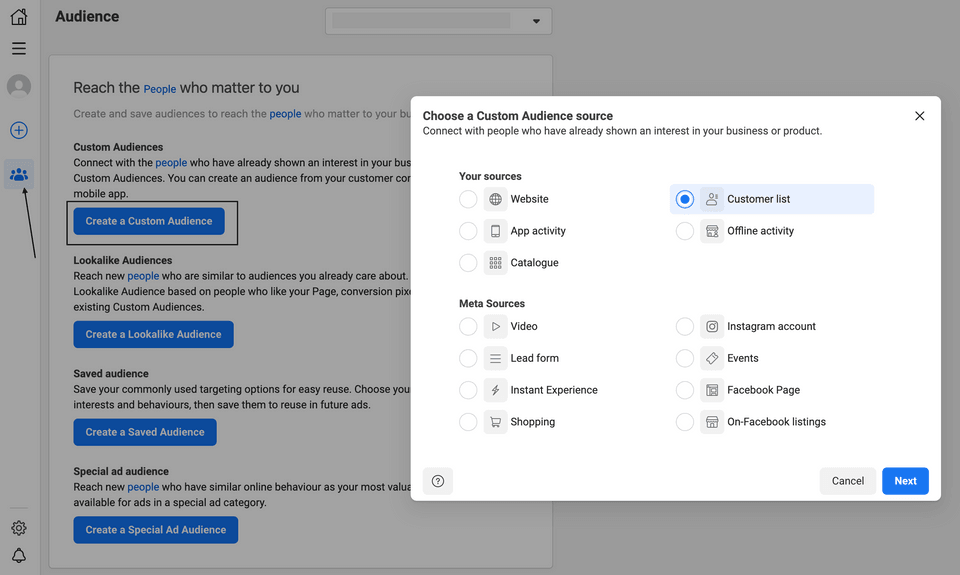Click the help question mark icon
The image size is (960, 575).
(x=438, y=481)
